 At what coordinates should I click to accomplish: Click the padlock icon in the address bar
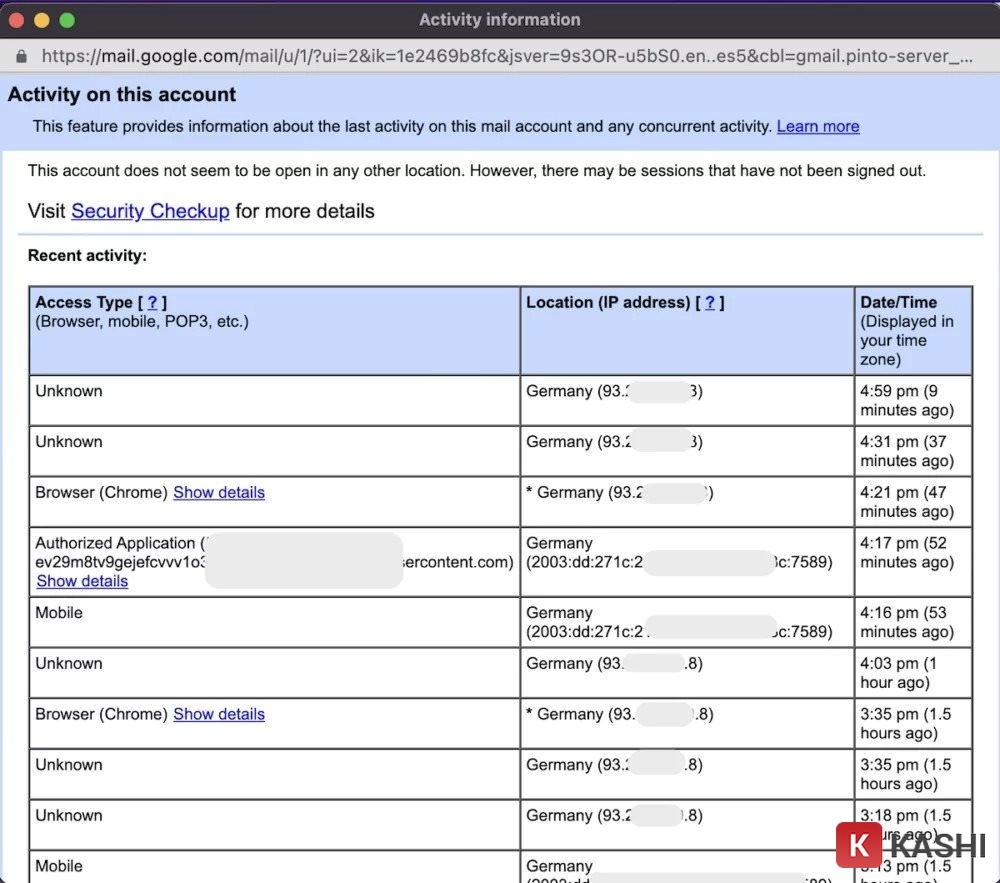[x=21, y=56]
